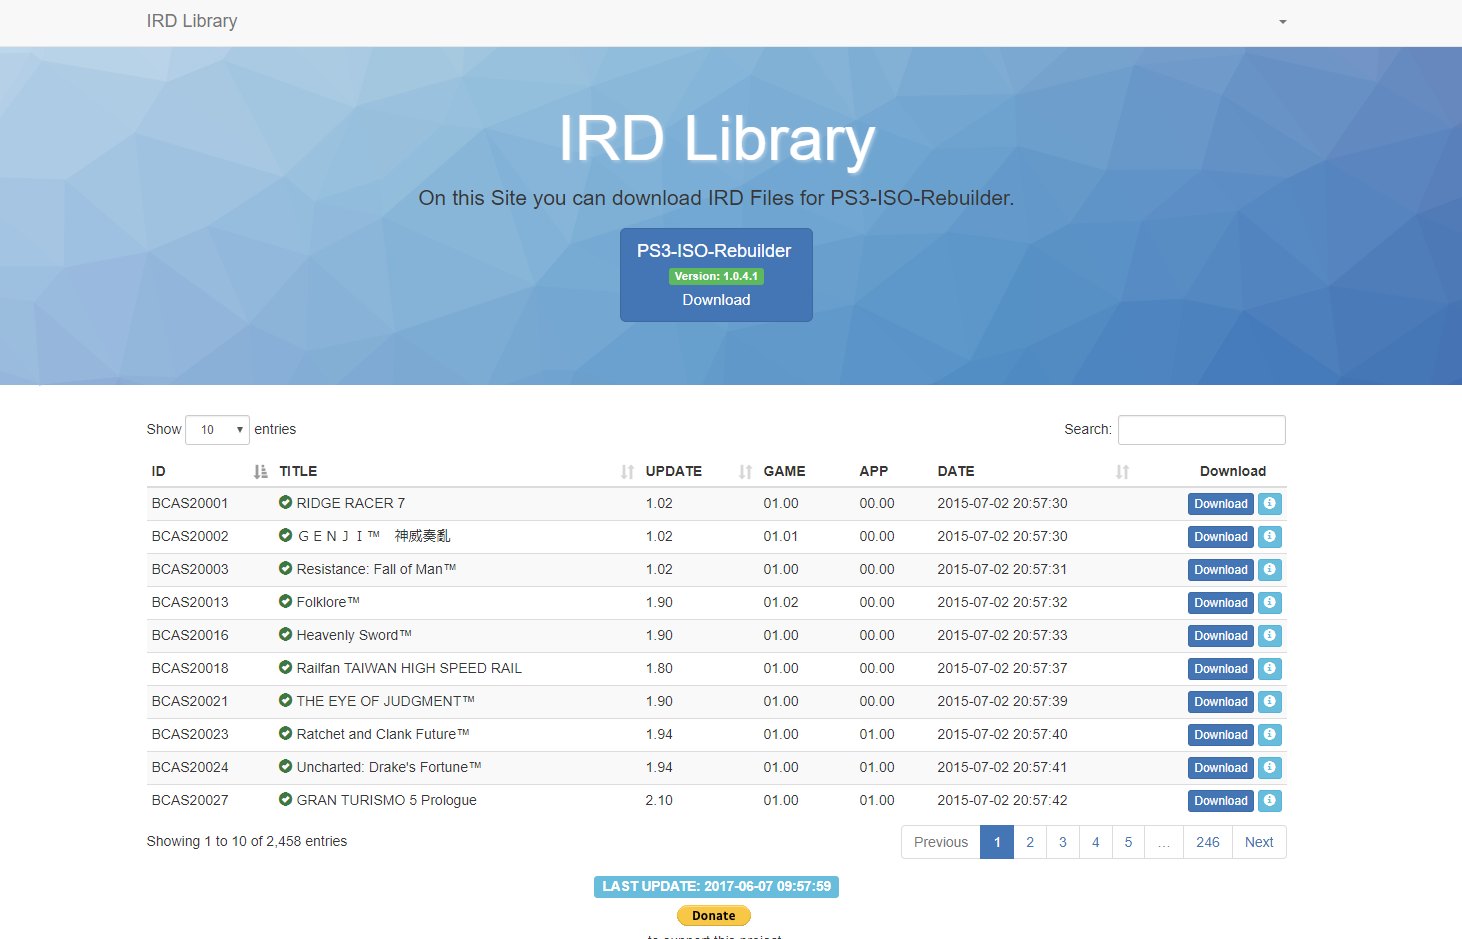Download GRAN TURISMO 5 Prologue IRD

(1221, 801)
